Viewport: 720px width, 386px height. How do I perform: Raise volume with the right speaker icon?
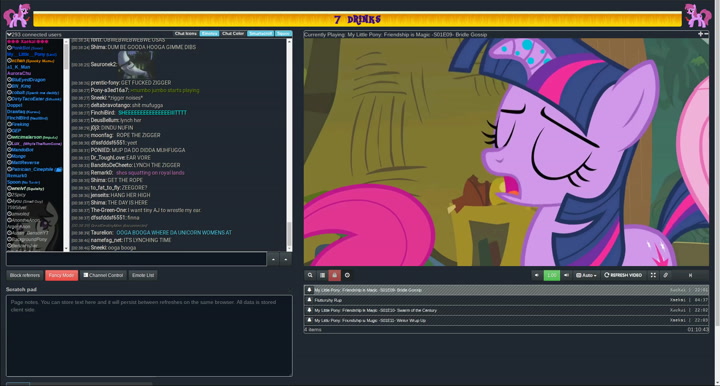click(x=566, y=275)
